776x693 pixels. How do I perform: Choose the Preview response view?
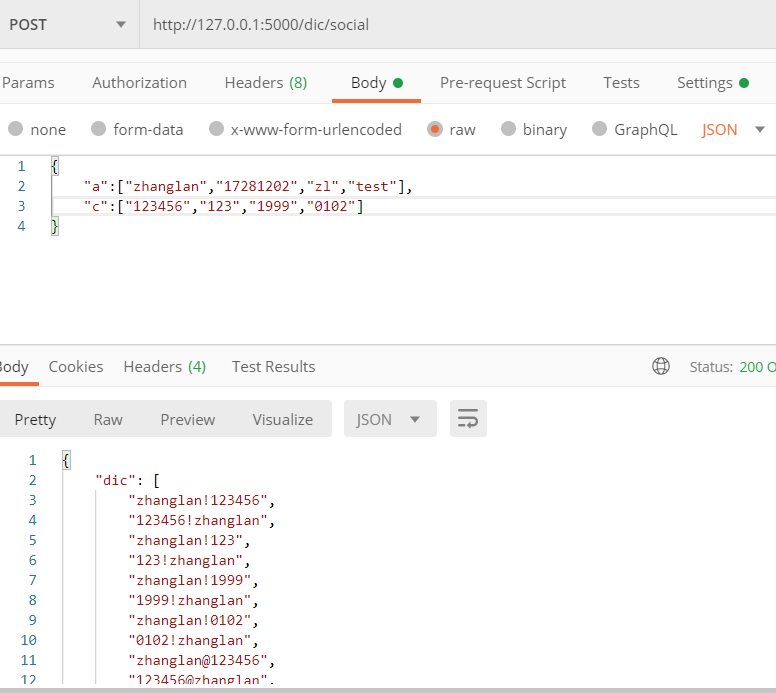pyautogui.click(x=188, y=420)
